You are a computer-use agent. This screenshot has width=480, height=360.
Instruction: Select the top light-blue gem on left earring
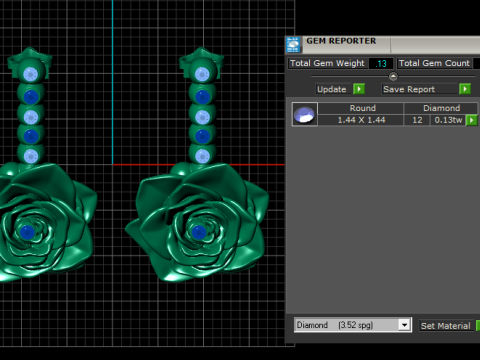click(x=31, y=74)
